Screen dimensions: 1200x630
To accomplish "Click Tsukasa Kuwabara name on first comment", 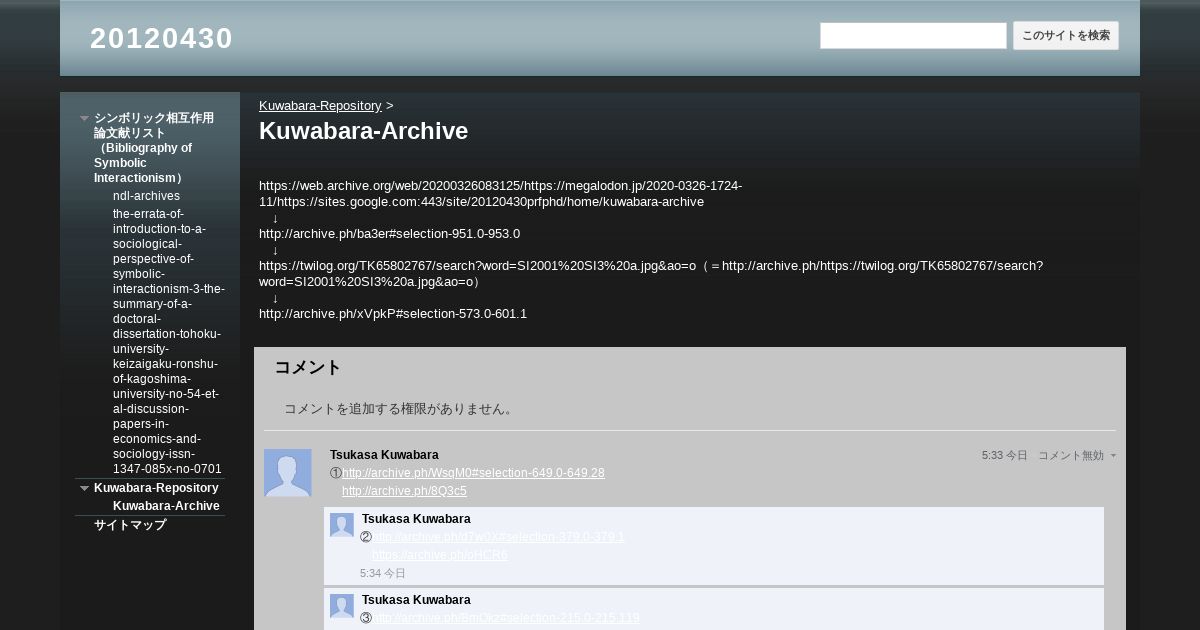I will point(384,455).
